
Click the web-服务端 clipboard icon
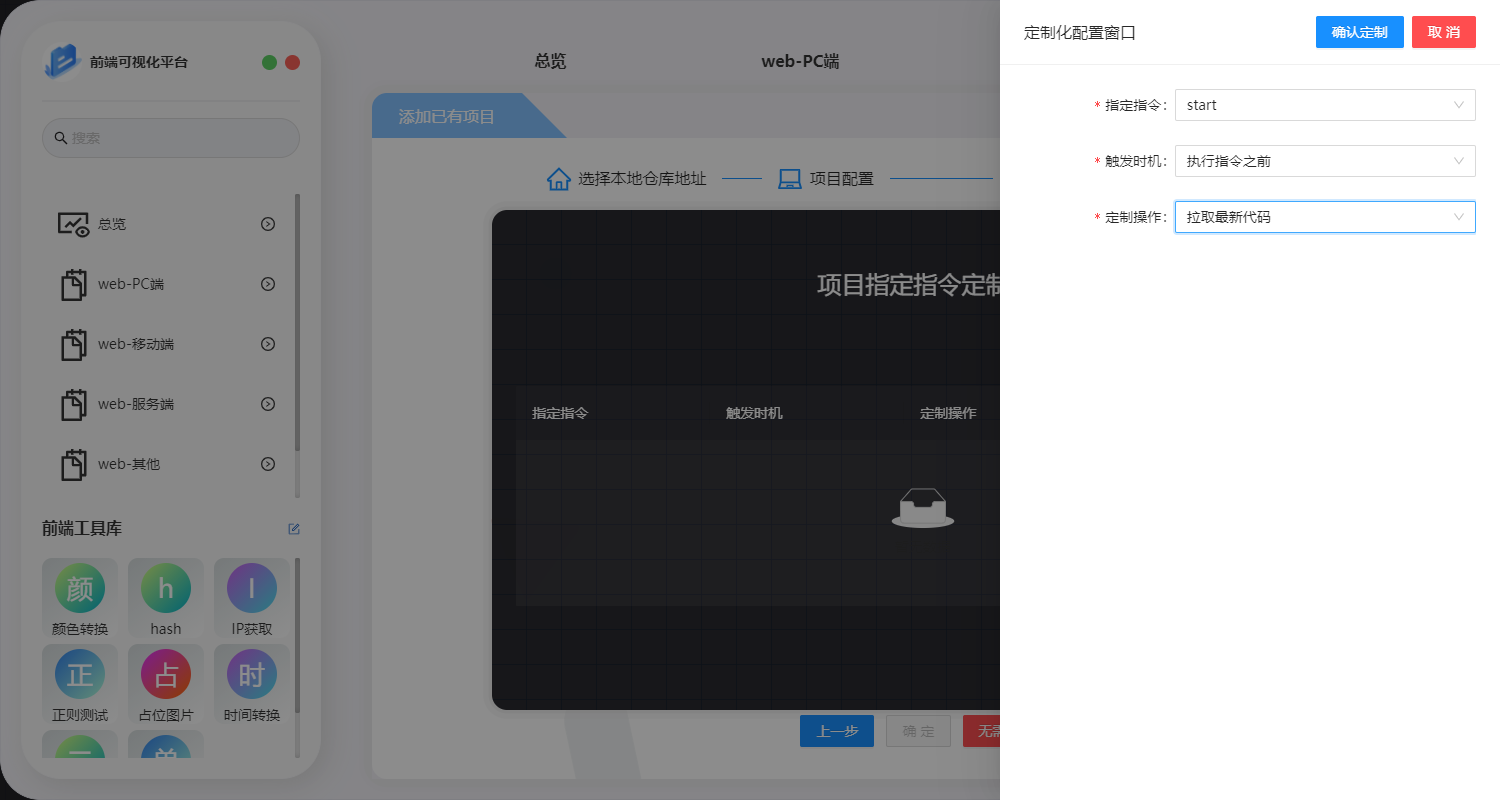(73, 404)
